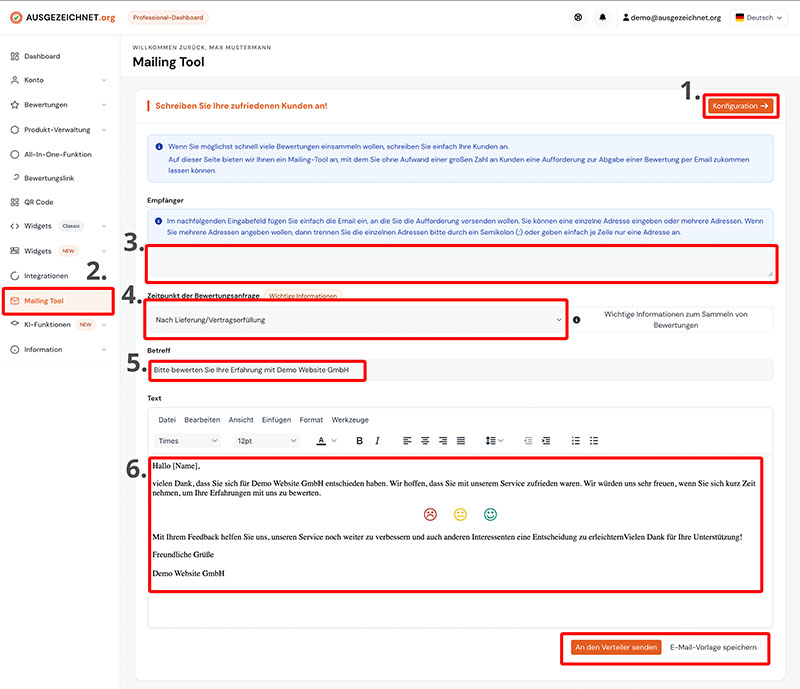The image size is (800, 689).
Task: Click the Bewertungen star icon
Action: [15, 105]
